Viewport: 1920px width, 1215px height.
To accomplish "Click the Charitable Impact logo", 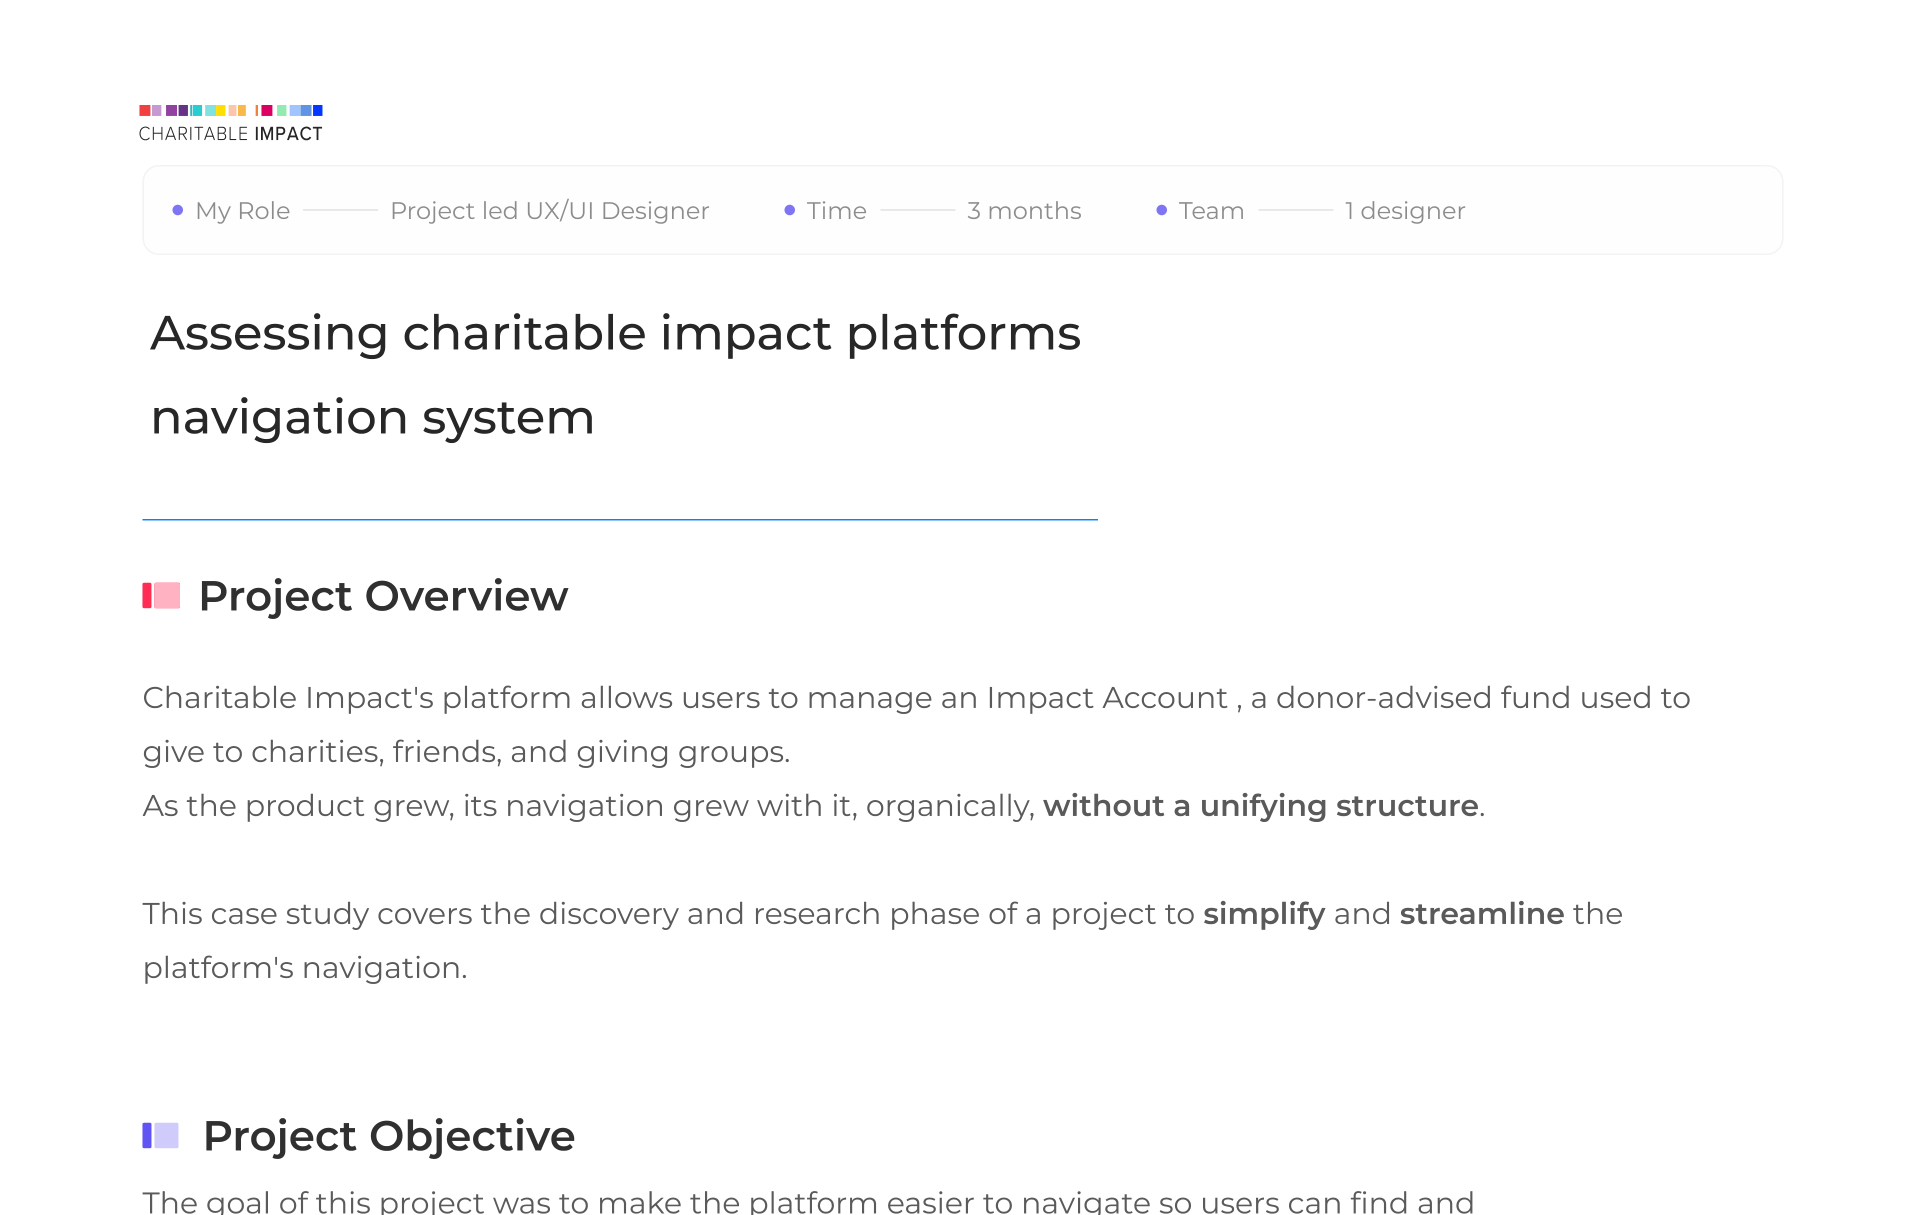I will (x=231, y=124).
